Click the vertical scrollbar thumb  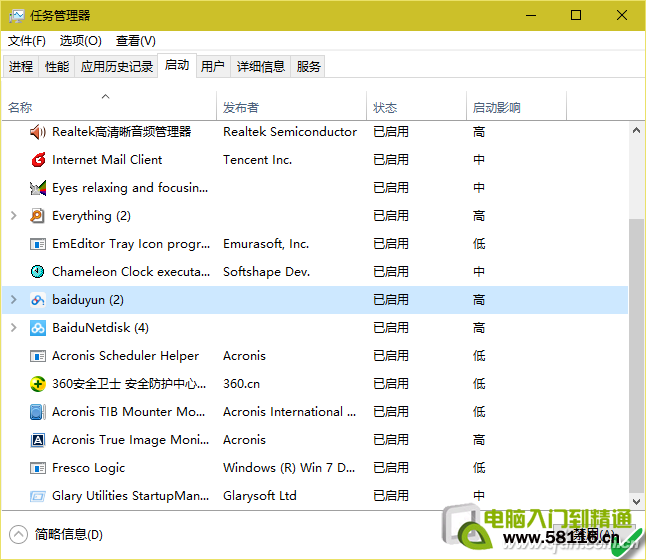(x=636, y=356)
